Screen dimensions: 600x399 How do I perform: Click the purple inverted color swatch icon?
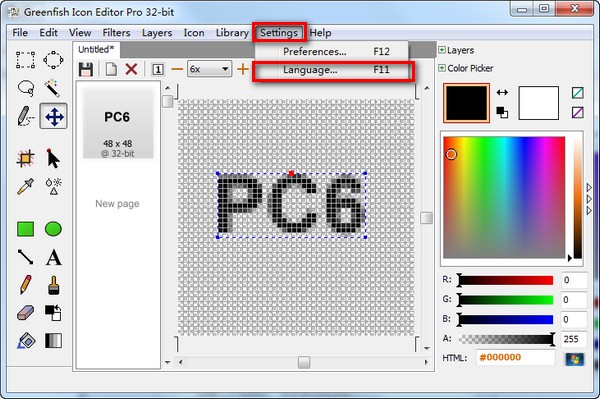(x=578, y=112)
